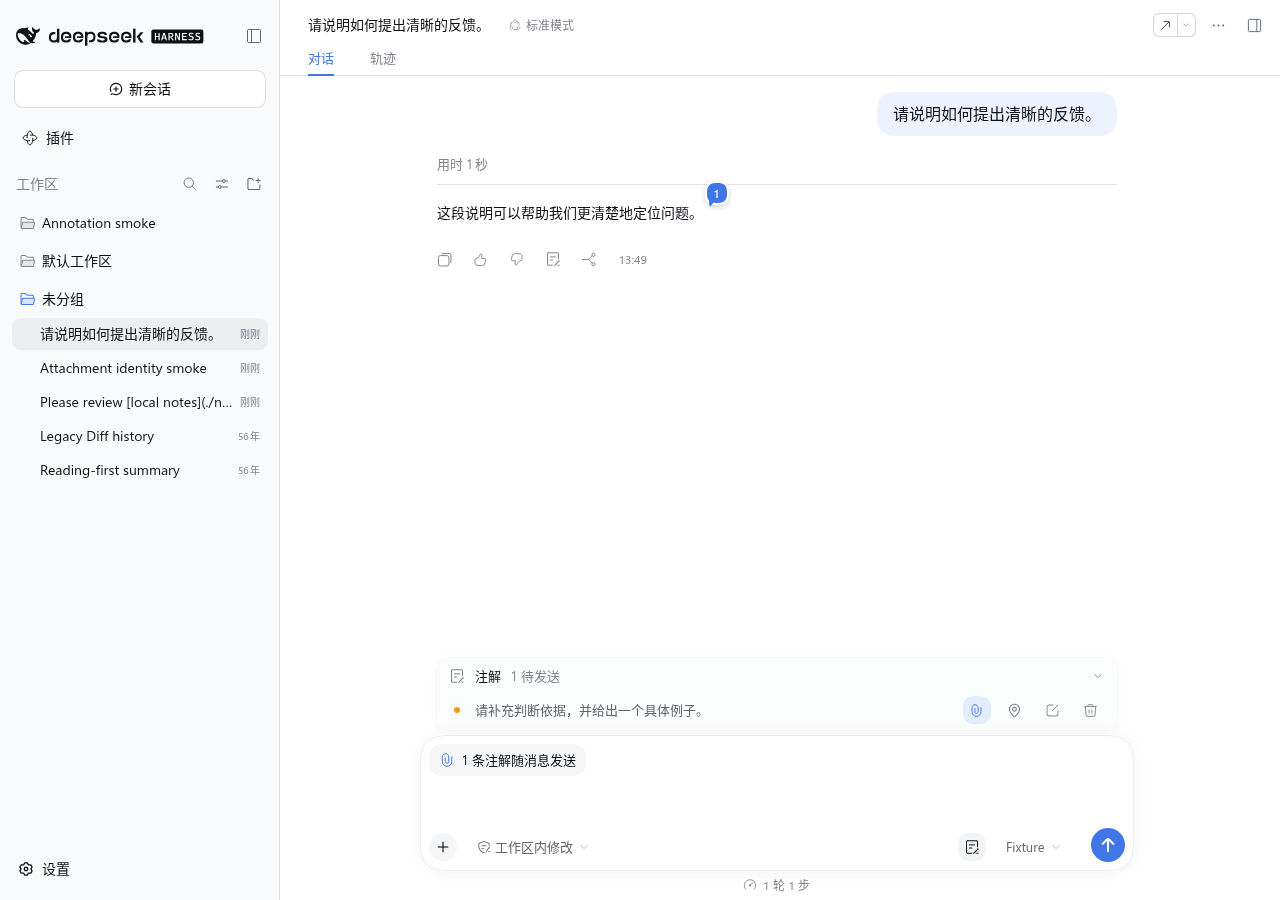Open the 工作区内修改 permission dropdown
Screen dimensions: 1280x900
[x=533, y=847]
